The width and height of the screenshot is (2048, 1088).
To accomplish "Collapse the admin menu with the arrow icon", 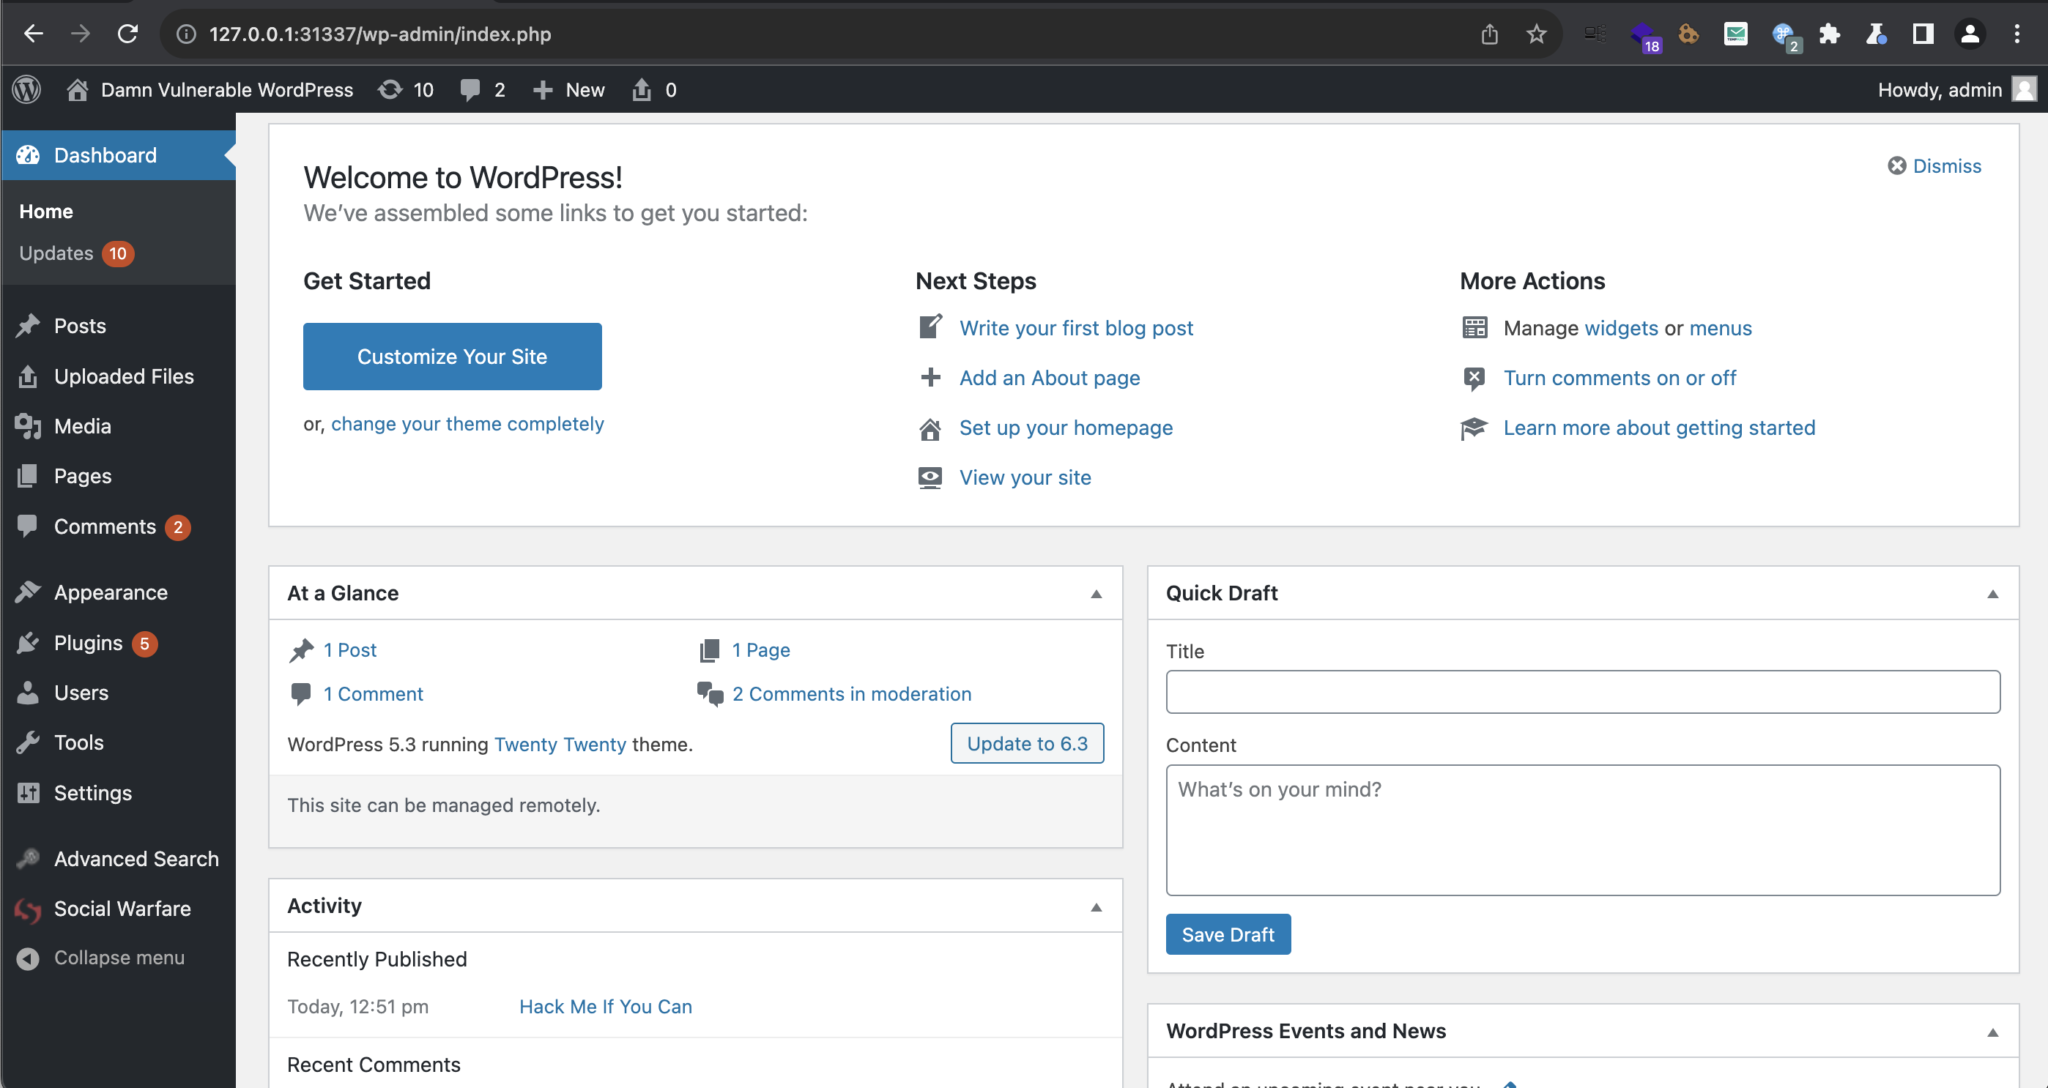I will (x=29, y=957).
